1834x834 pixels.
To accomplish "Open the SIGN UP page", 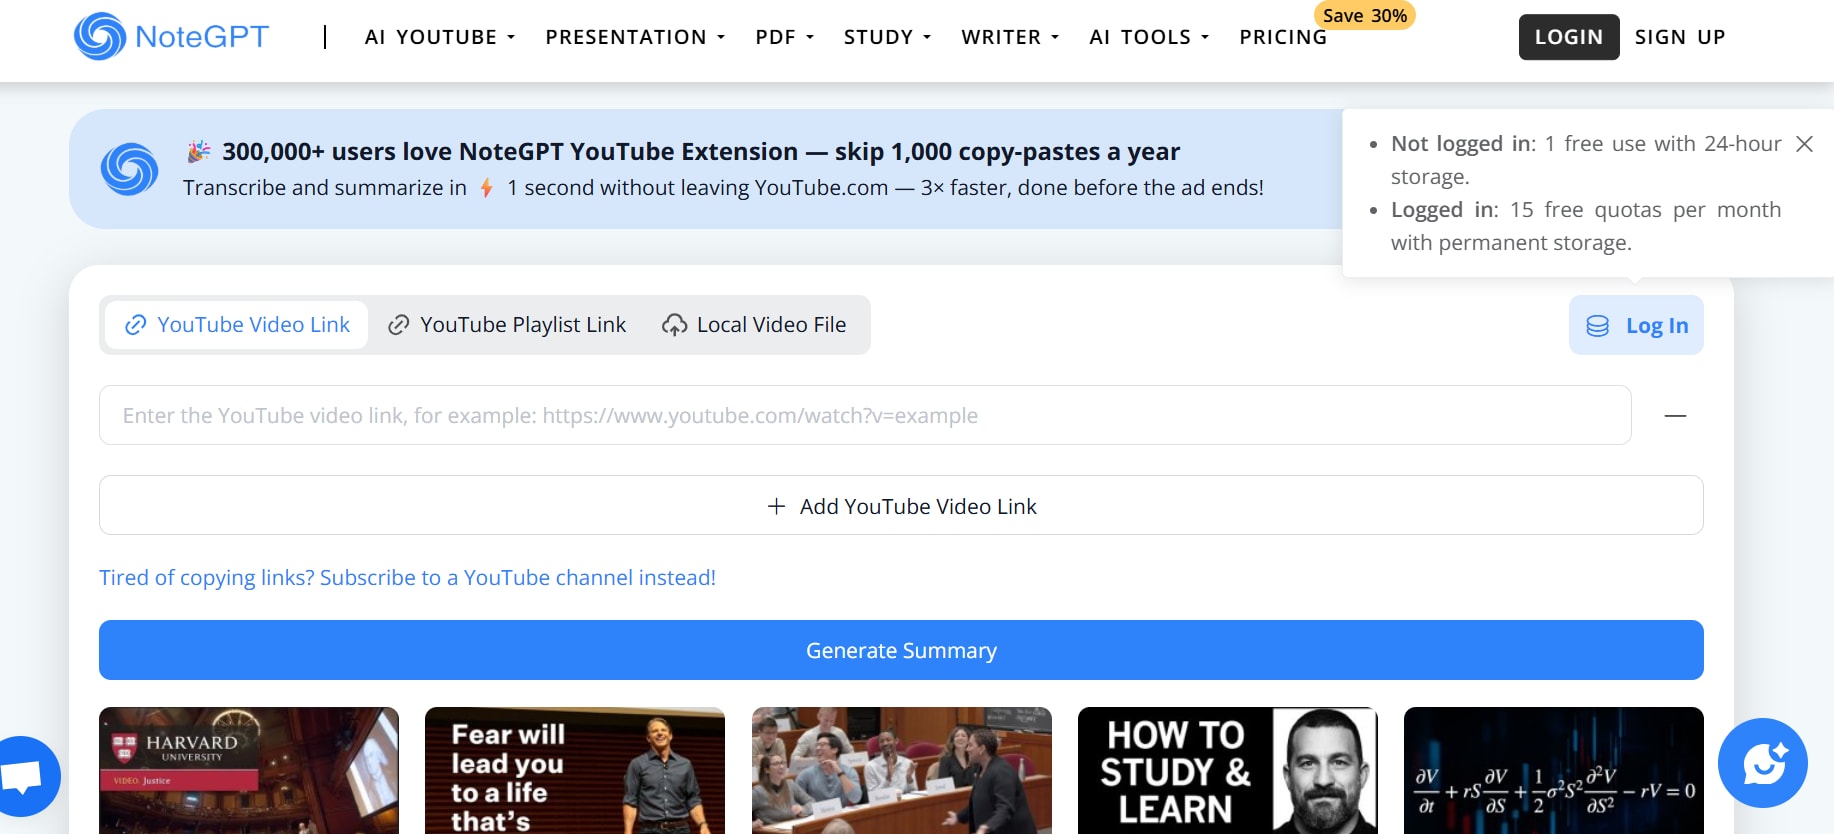I will pos(1680,37).
